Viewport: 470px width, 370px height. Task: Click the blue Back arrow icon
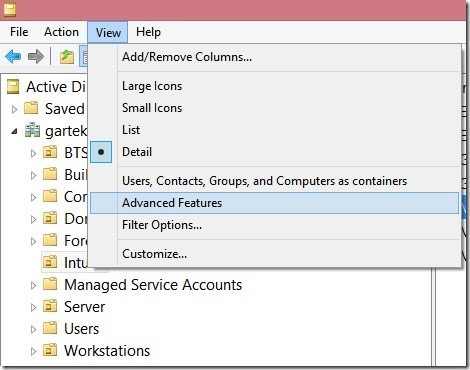pos(13,56)
